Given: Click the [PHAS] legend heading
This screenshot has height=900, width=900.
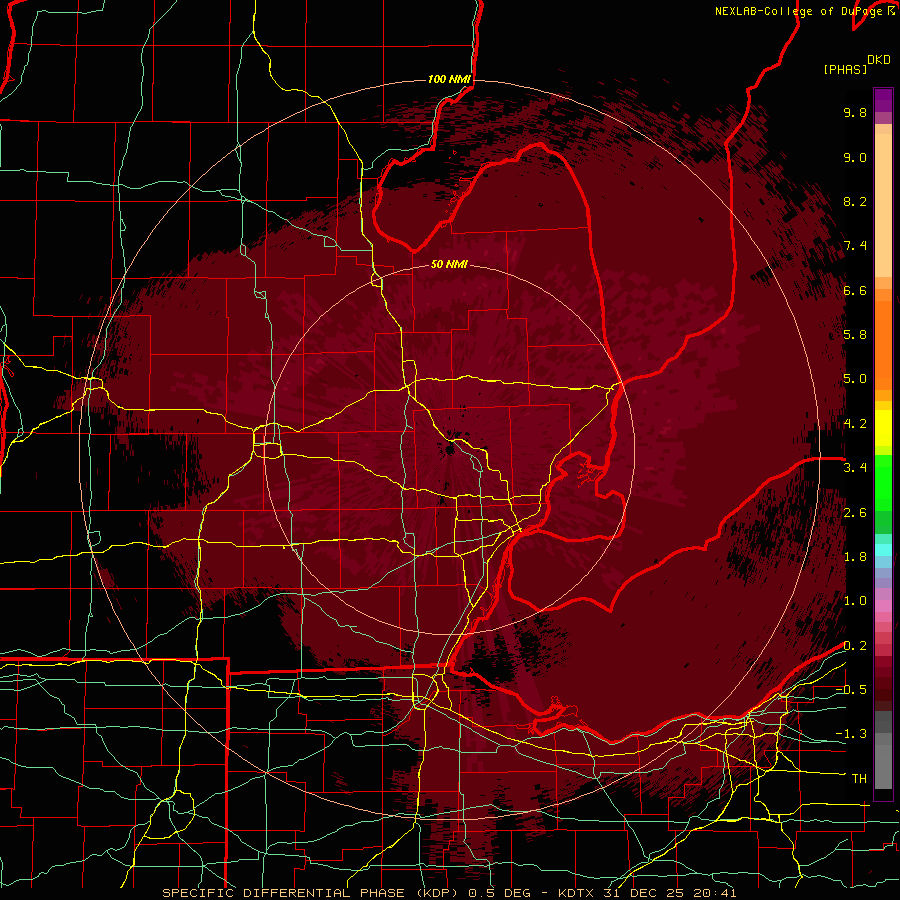Looking at the screenshot, I should [845, 69].
